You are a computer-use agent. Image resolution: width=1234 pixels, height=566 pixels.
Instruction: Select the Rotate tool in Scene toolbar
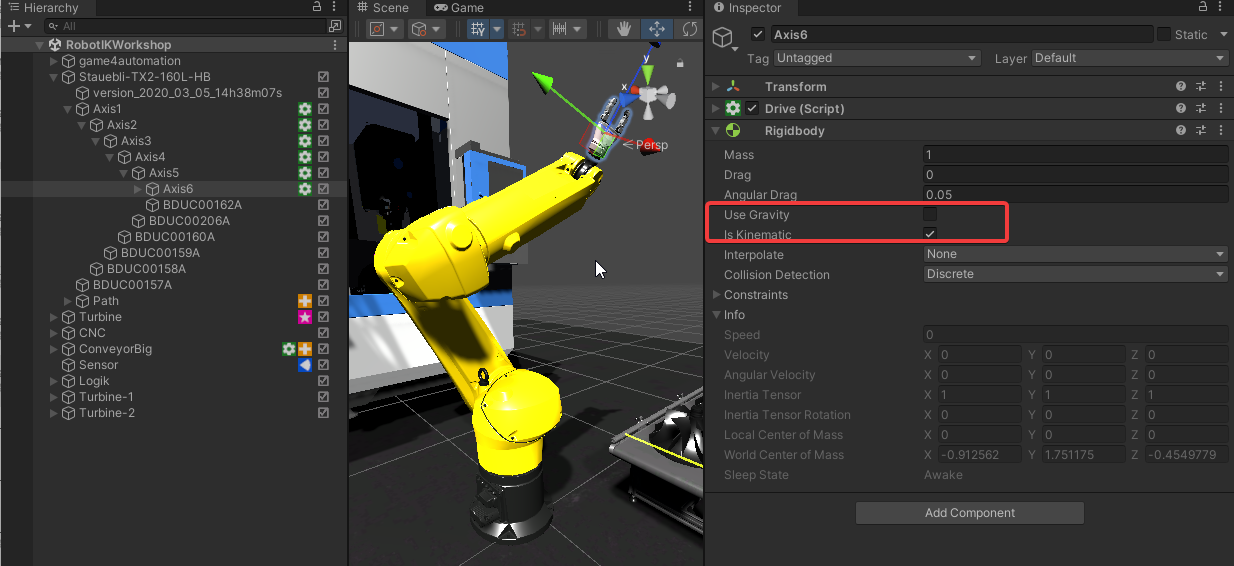click(x=690, y=29)
